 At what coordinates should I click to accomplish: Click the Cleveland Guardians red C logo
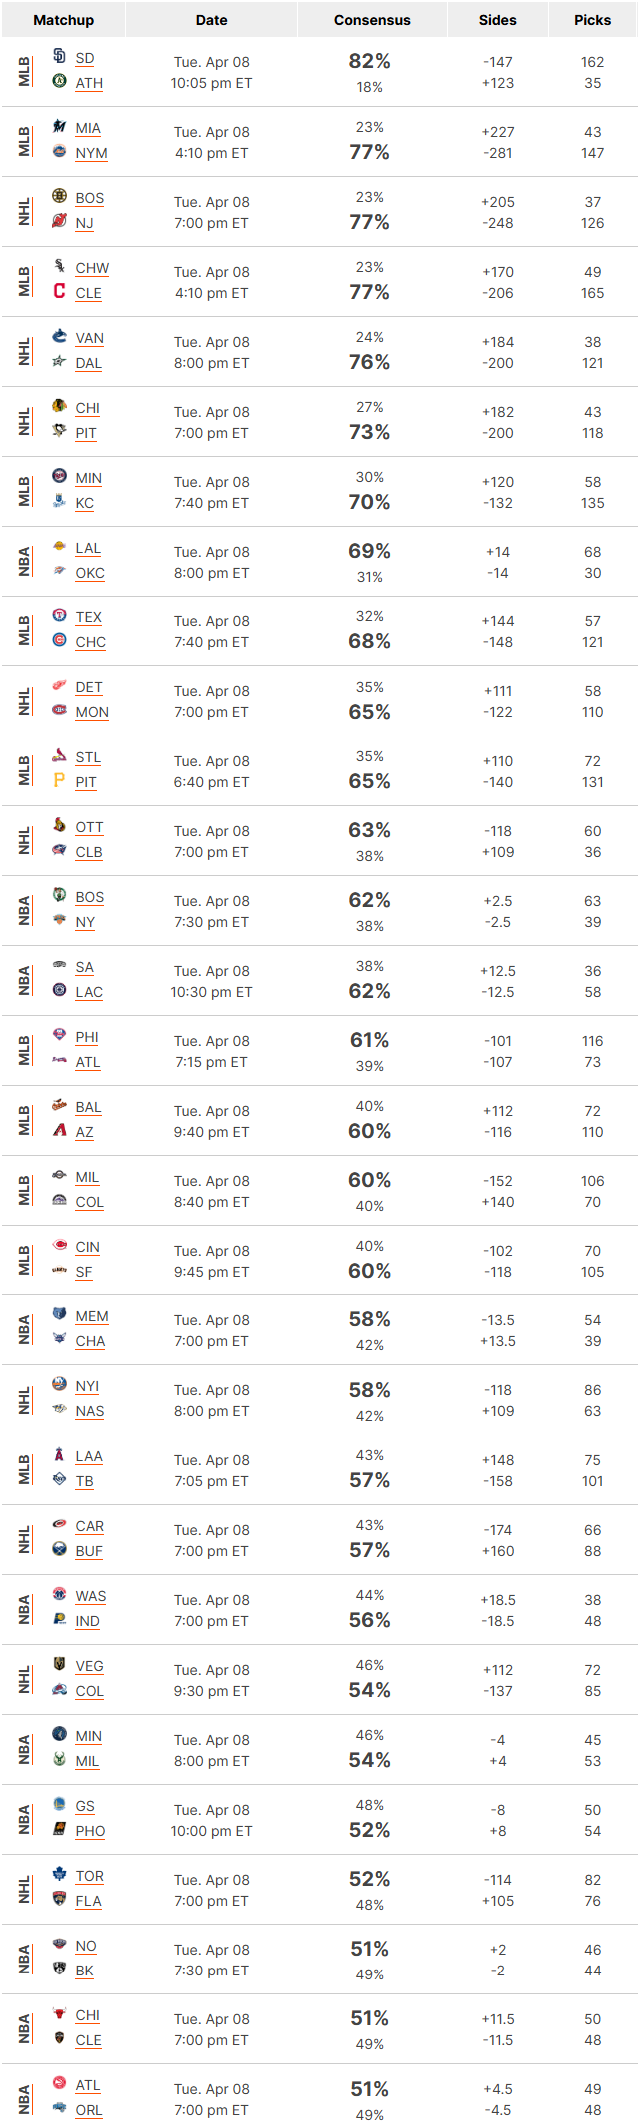pos(59,291)
